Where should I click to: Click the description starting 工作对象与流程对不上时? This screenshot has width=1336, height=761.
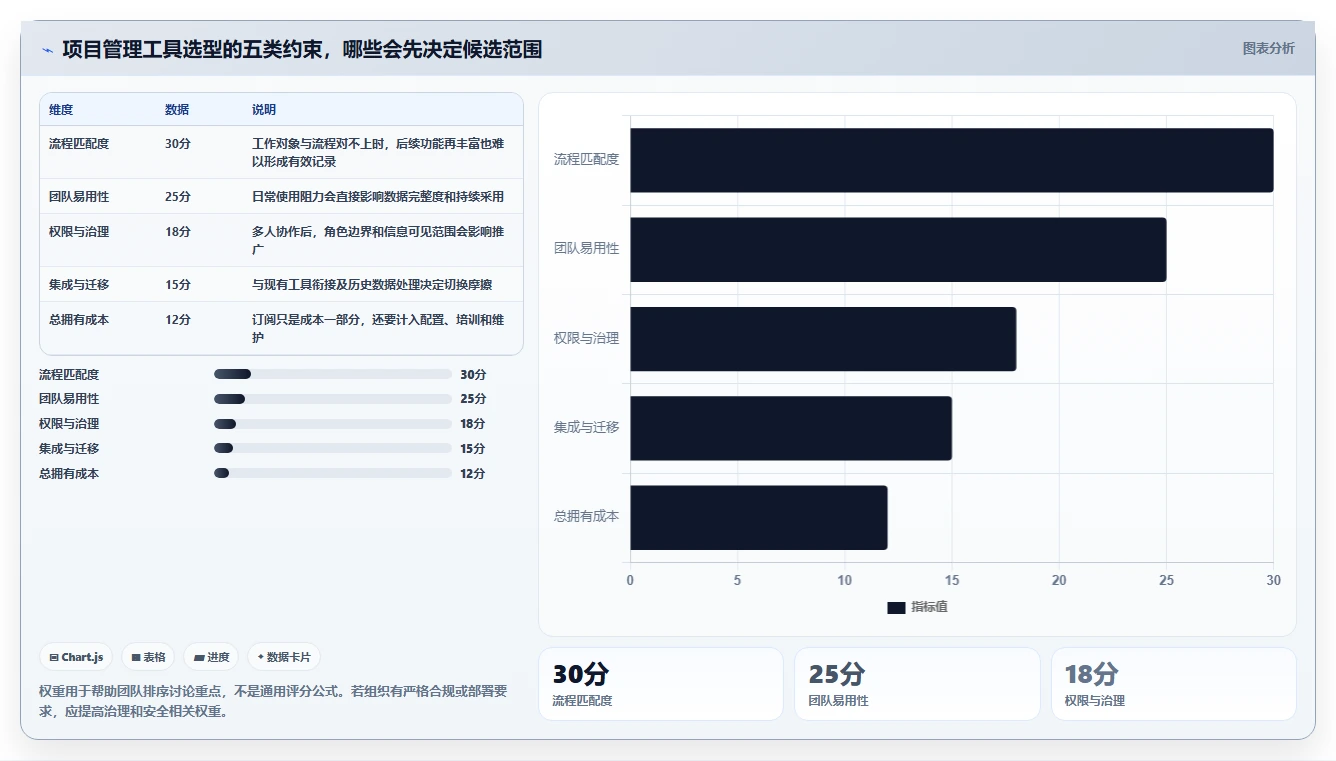coord(378,153)
